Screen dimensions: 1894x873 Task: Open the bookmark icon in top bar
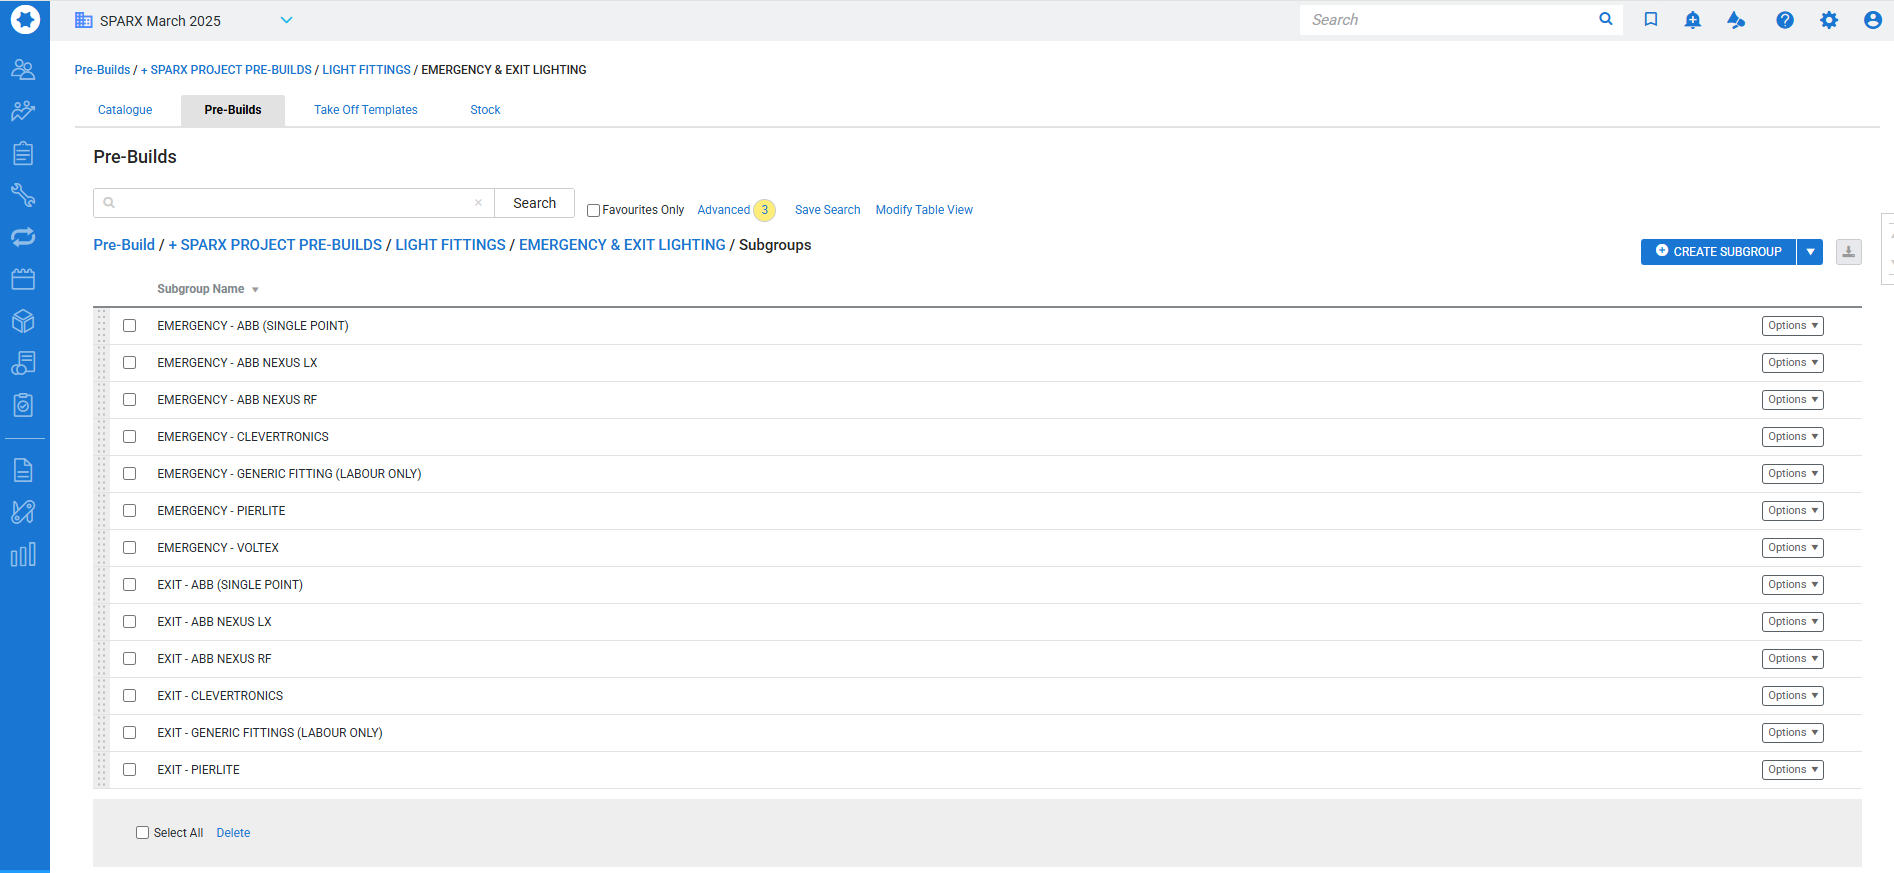click(1651, 20)
